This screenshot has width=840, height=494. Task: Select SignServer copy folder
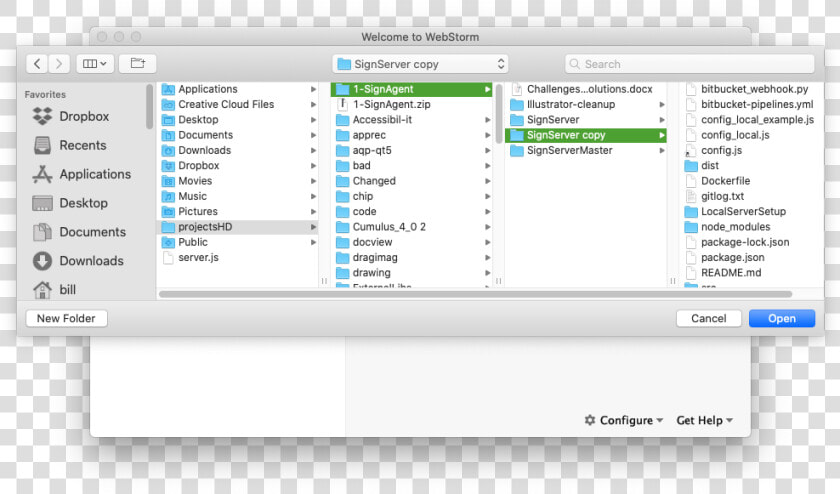586,135
